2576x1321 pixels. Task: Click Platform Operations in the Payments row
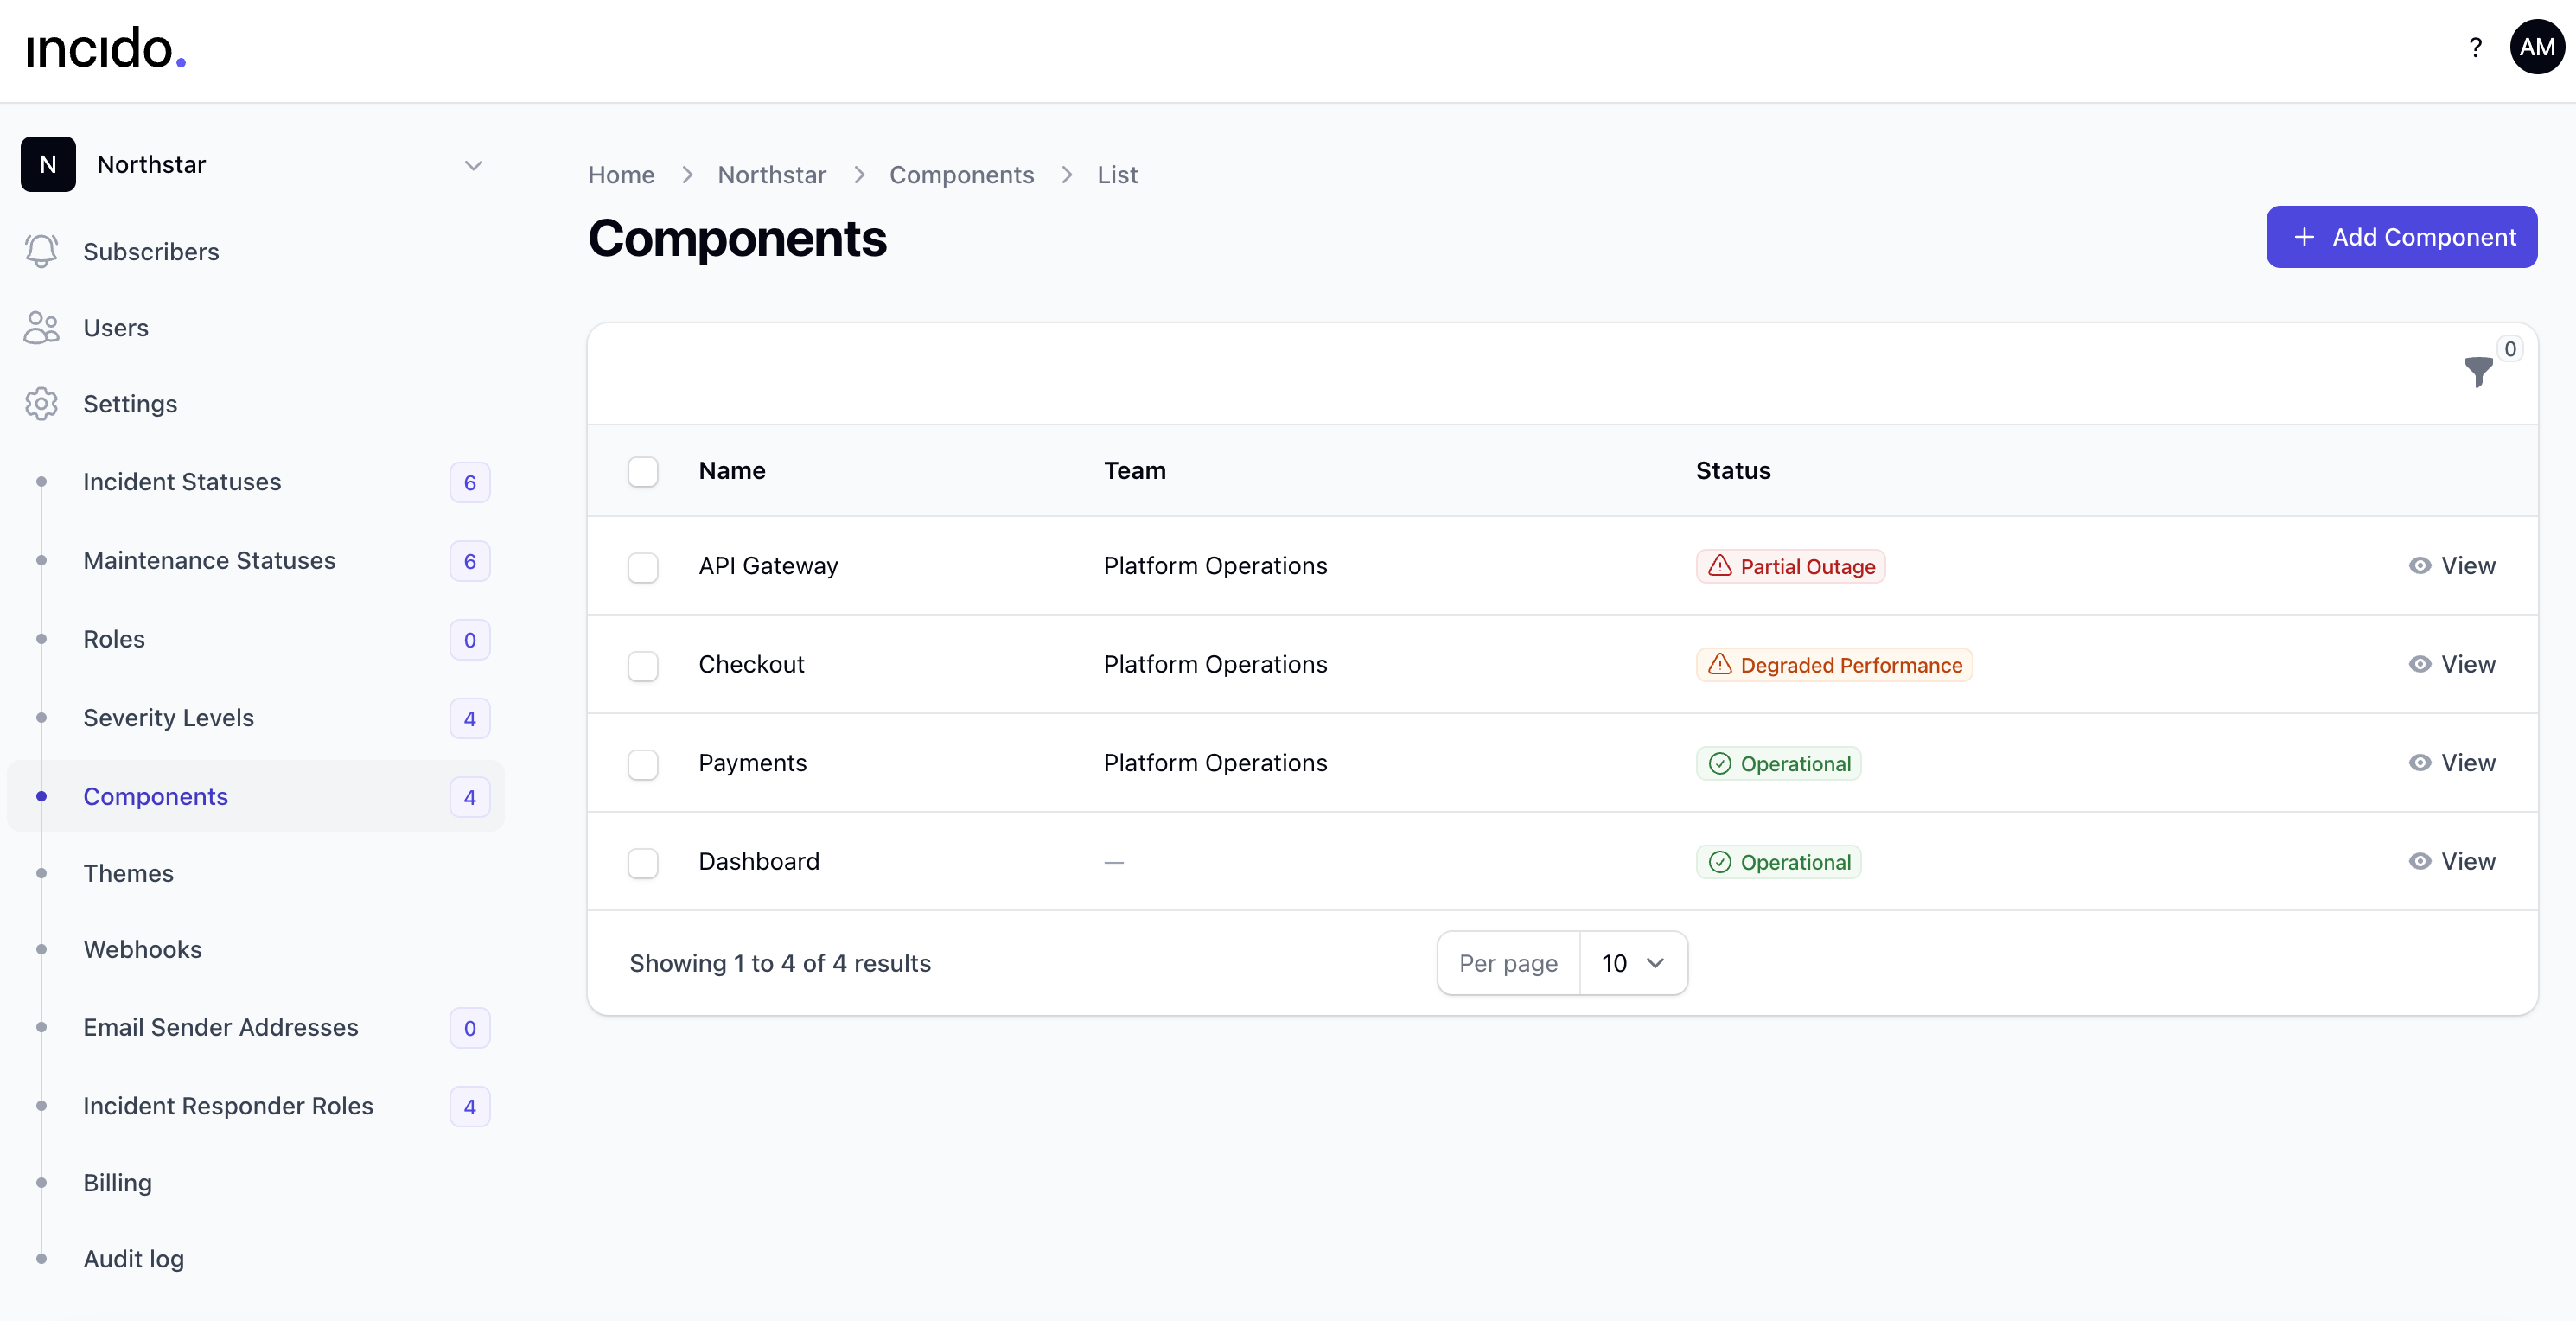pyautogui.click(x=1215, y=763)
